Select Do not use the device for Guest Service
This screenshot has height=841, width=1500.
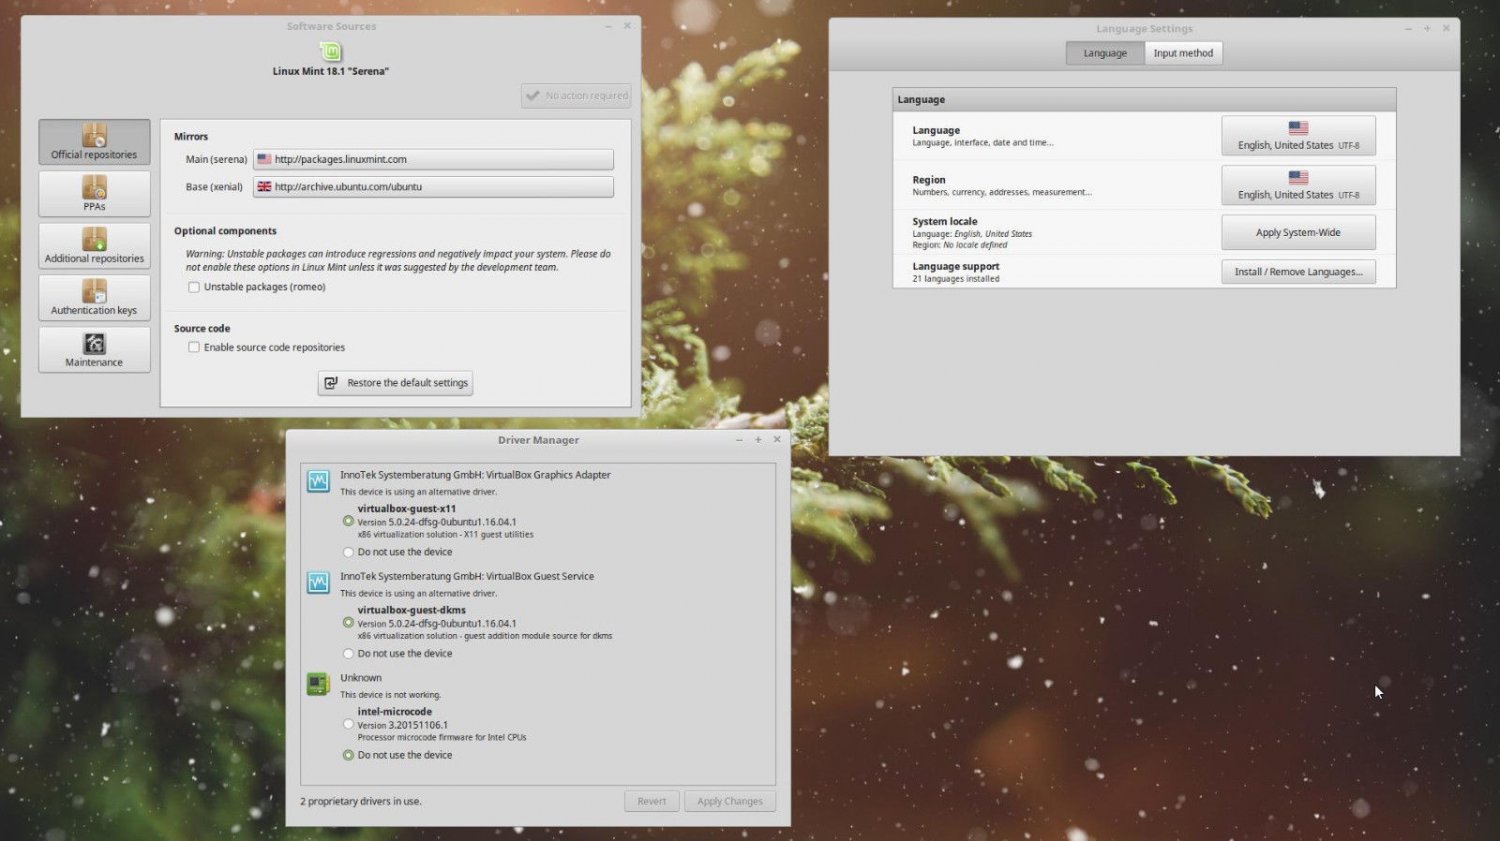348,653
